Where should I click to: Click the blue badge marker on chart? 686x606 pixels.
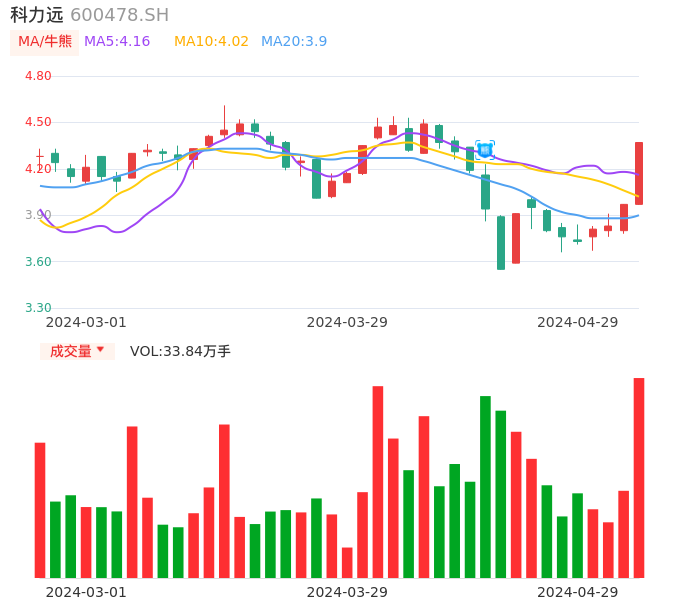click(x=485, y=150)
